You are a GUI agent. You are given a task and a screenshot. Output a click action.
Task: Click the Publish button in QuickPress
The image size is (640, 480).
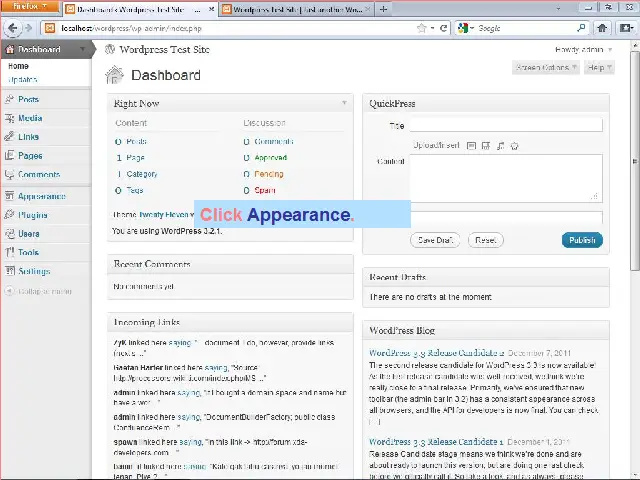pyautogui.click(x=582, y=240)
